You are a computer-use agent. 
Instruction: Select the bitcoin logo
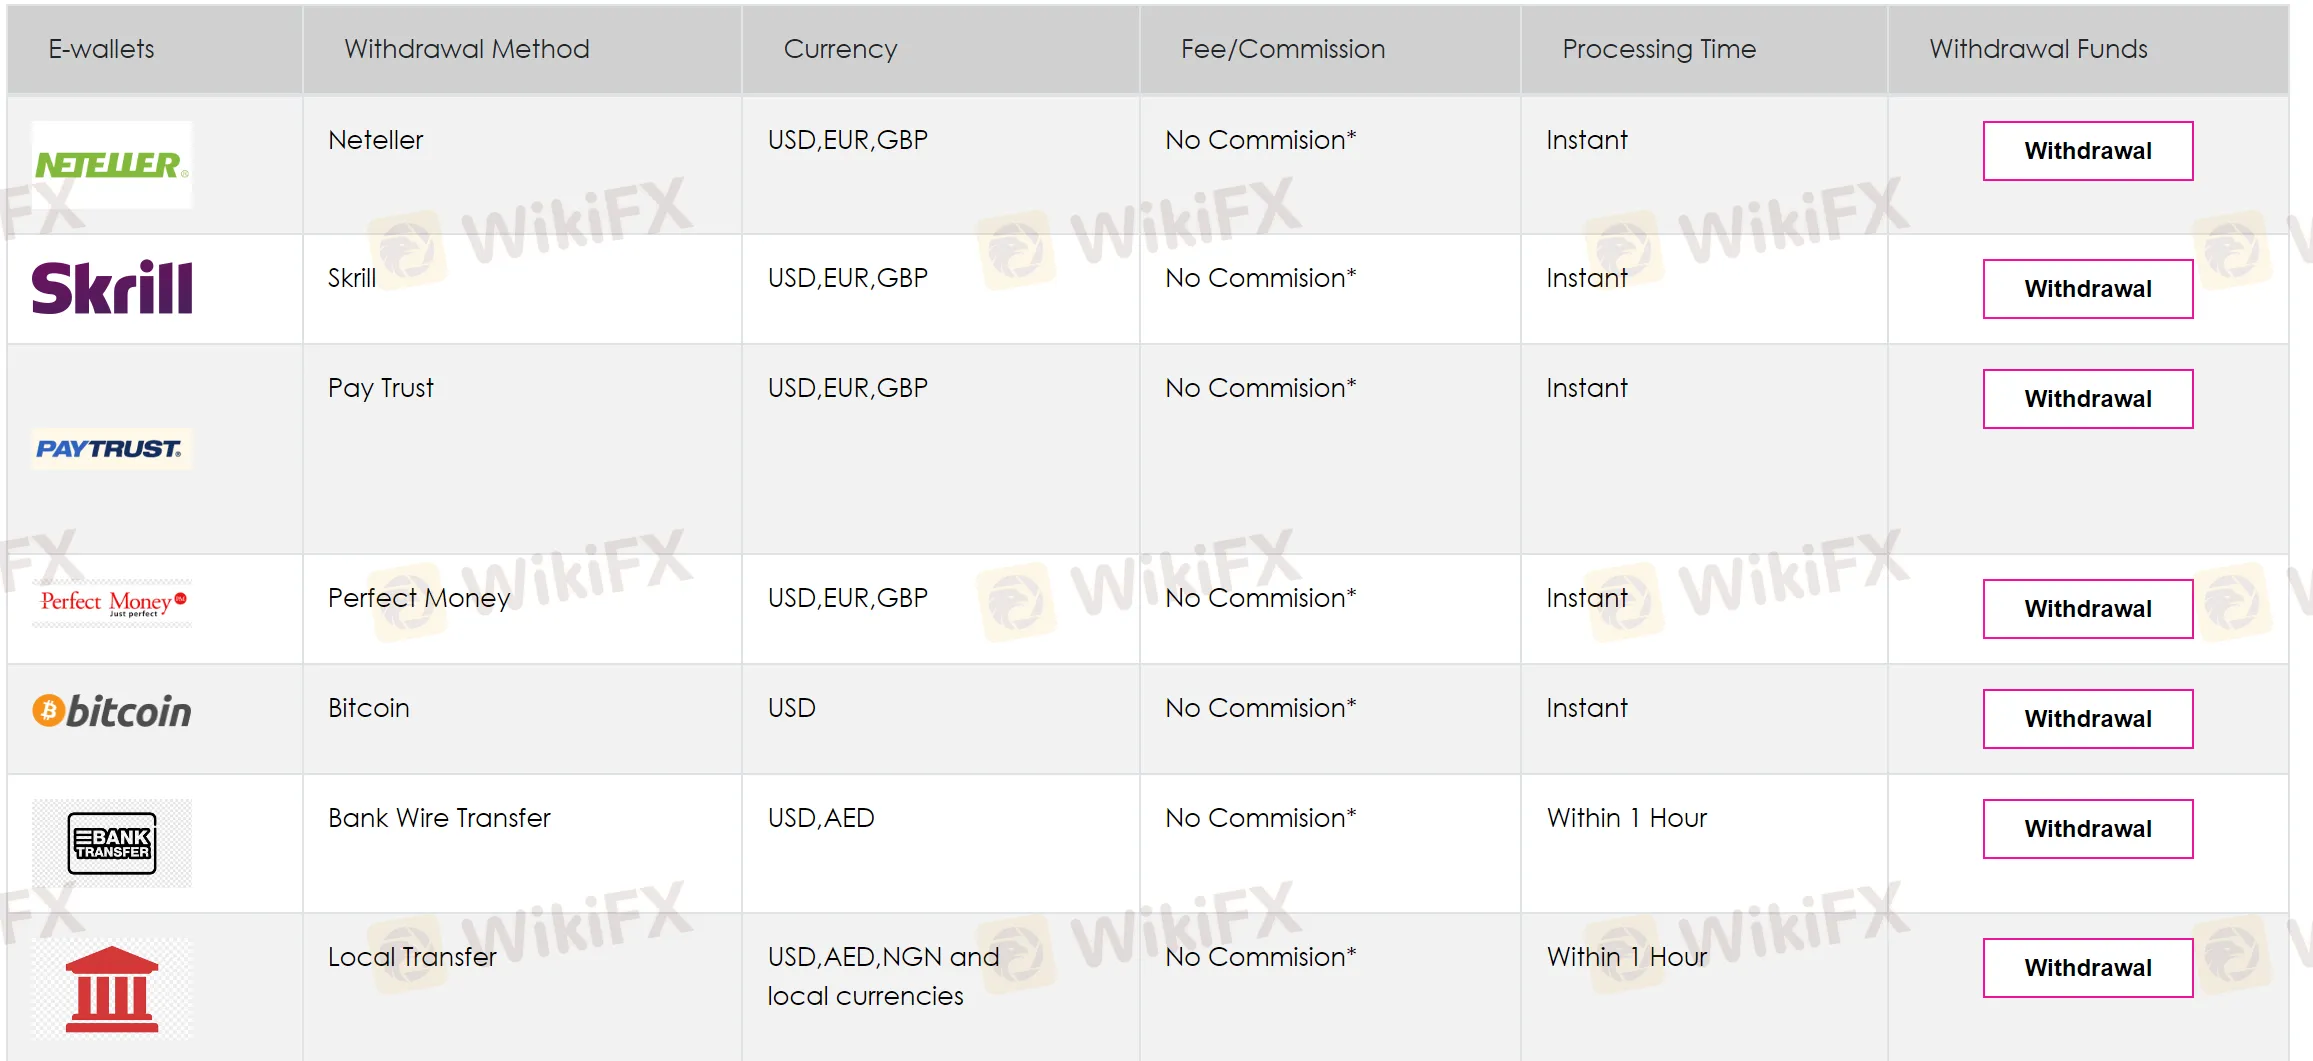(x=112, y=711)
